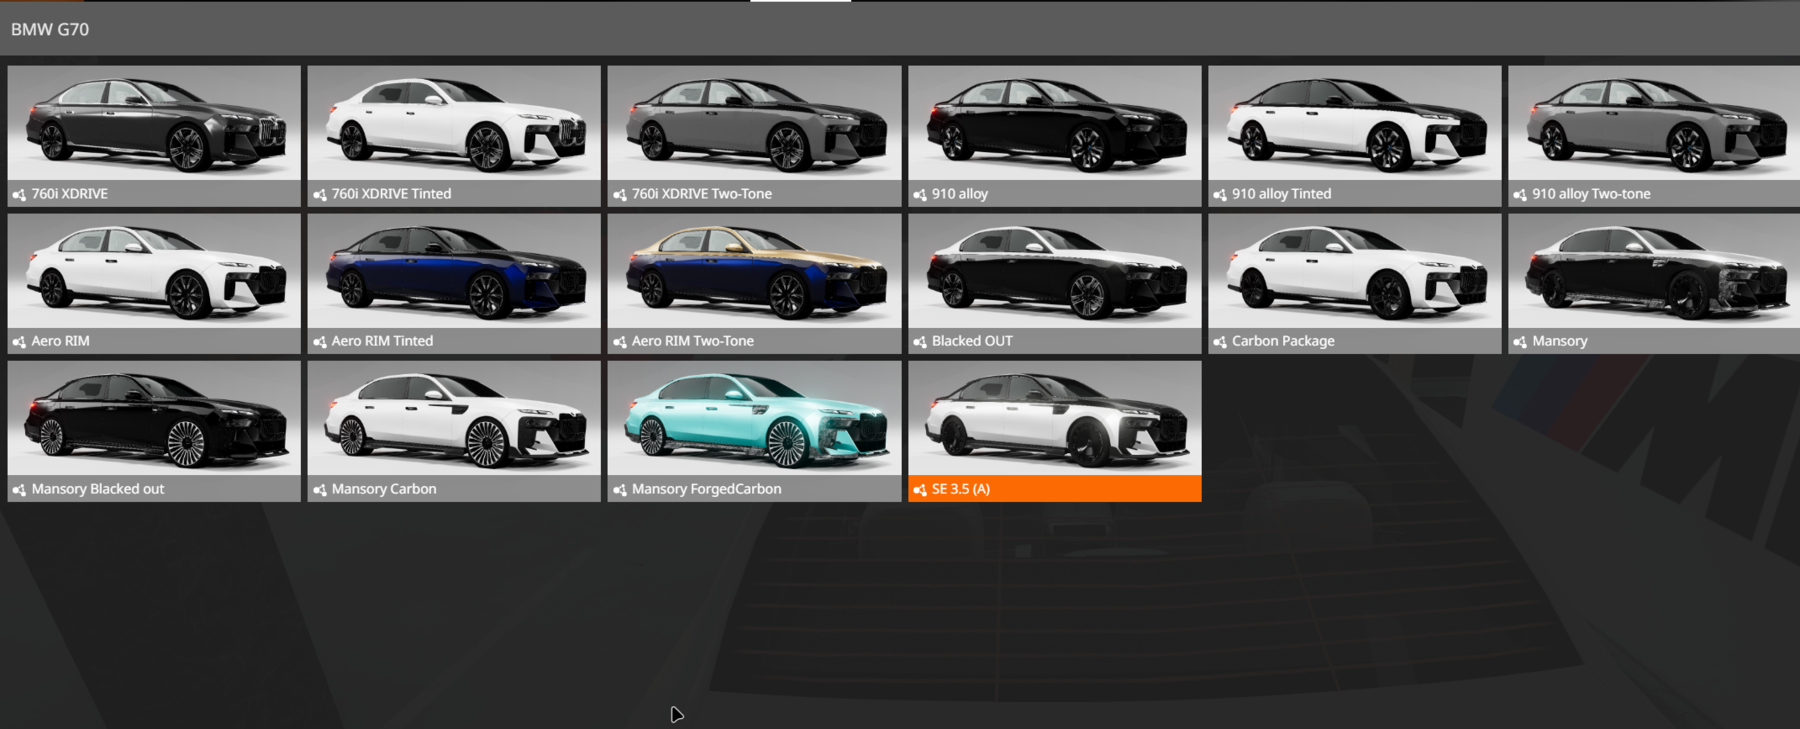Click the icon beside Mansory Carbon label

pyautogui.click(x=320, y=490)
